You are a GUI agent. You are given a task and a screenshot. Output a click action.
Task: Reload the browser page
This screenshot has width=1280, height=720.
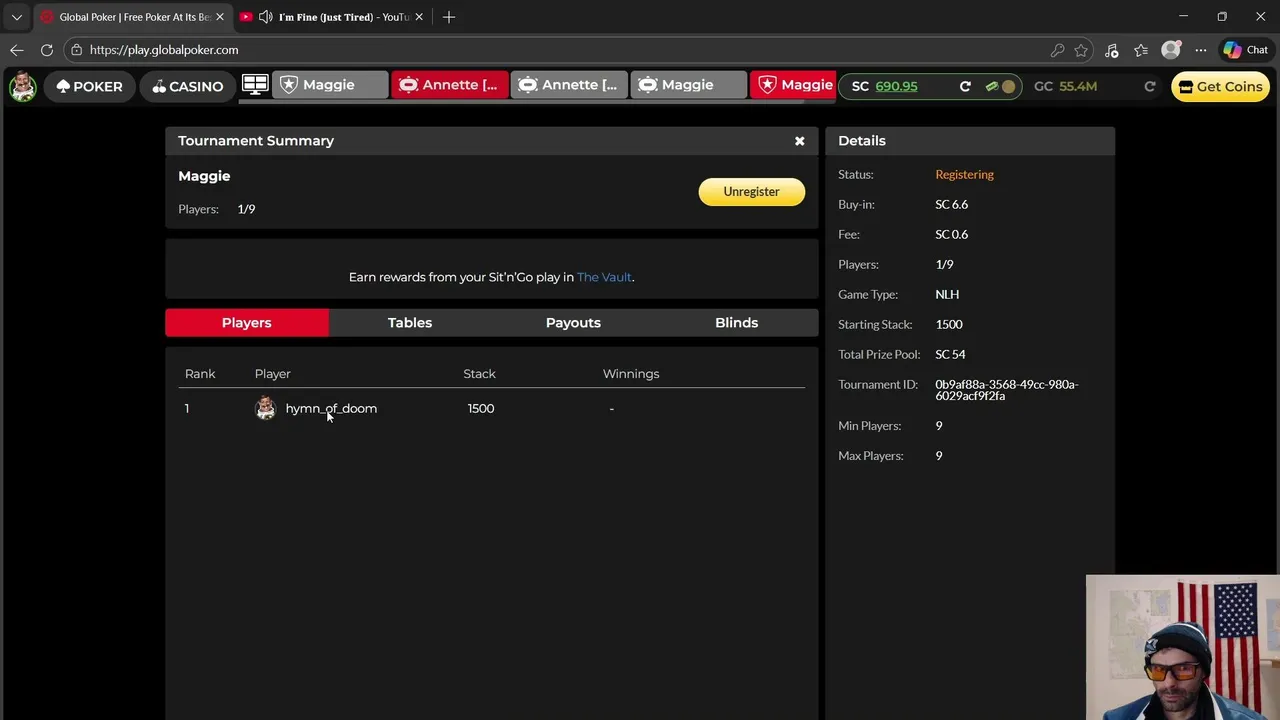47,50
